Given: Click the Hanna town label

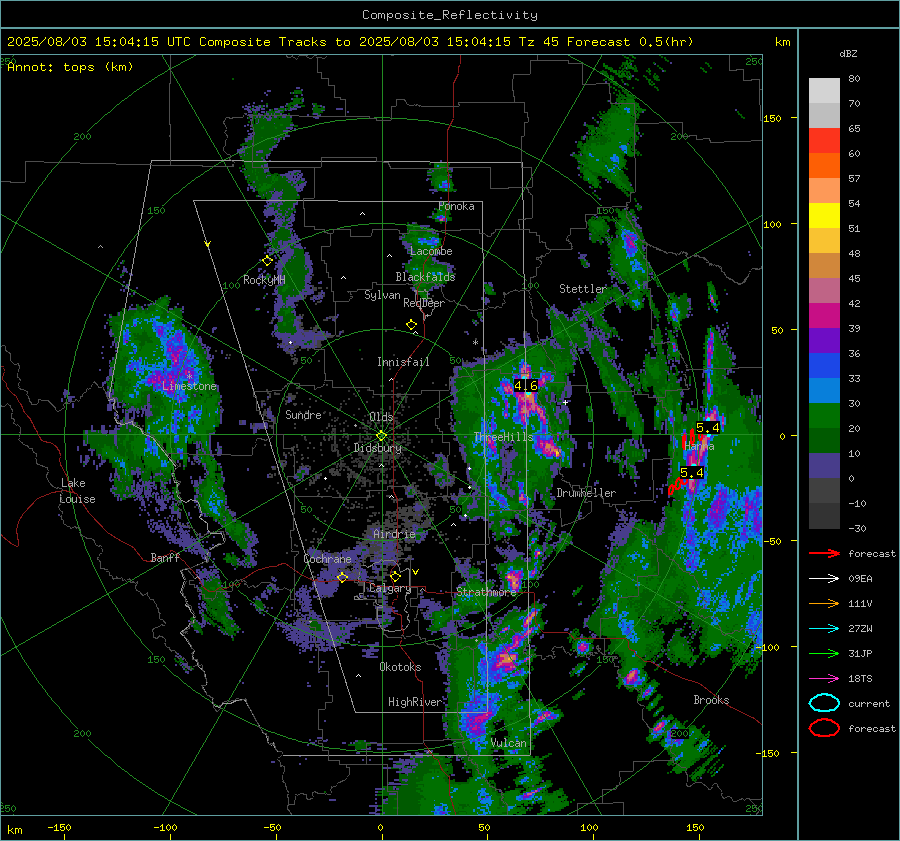Looking at the screenshot, I should [699, 446].
